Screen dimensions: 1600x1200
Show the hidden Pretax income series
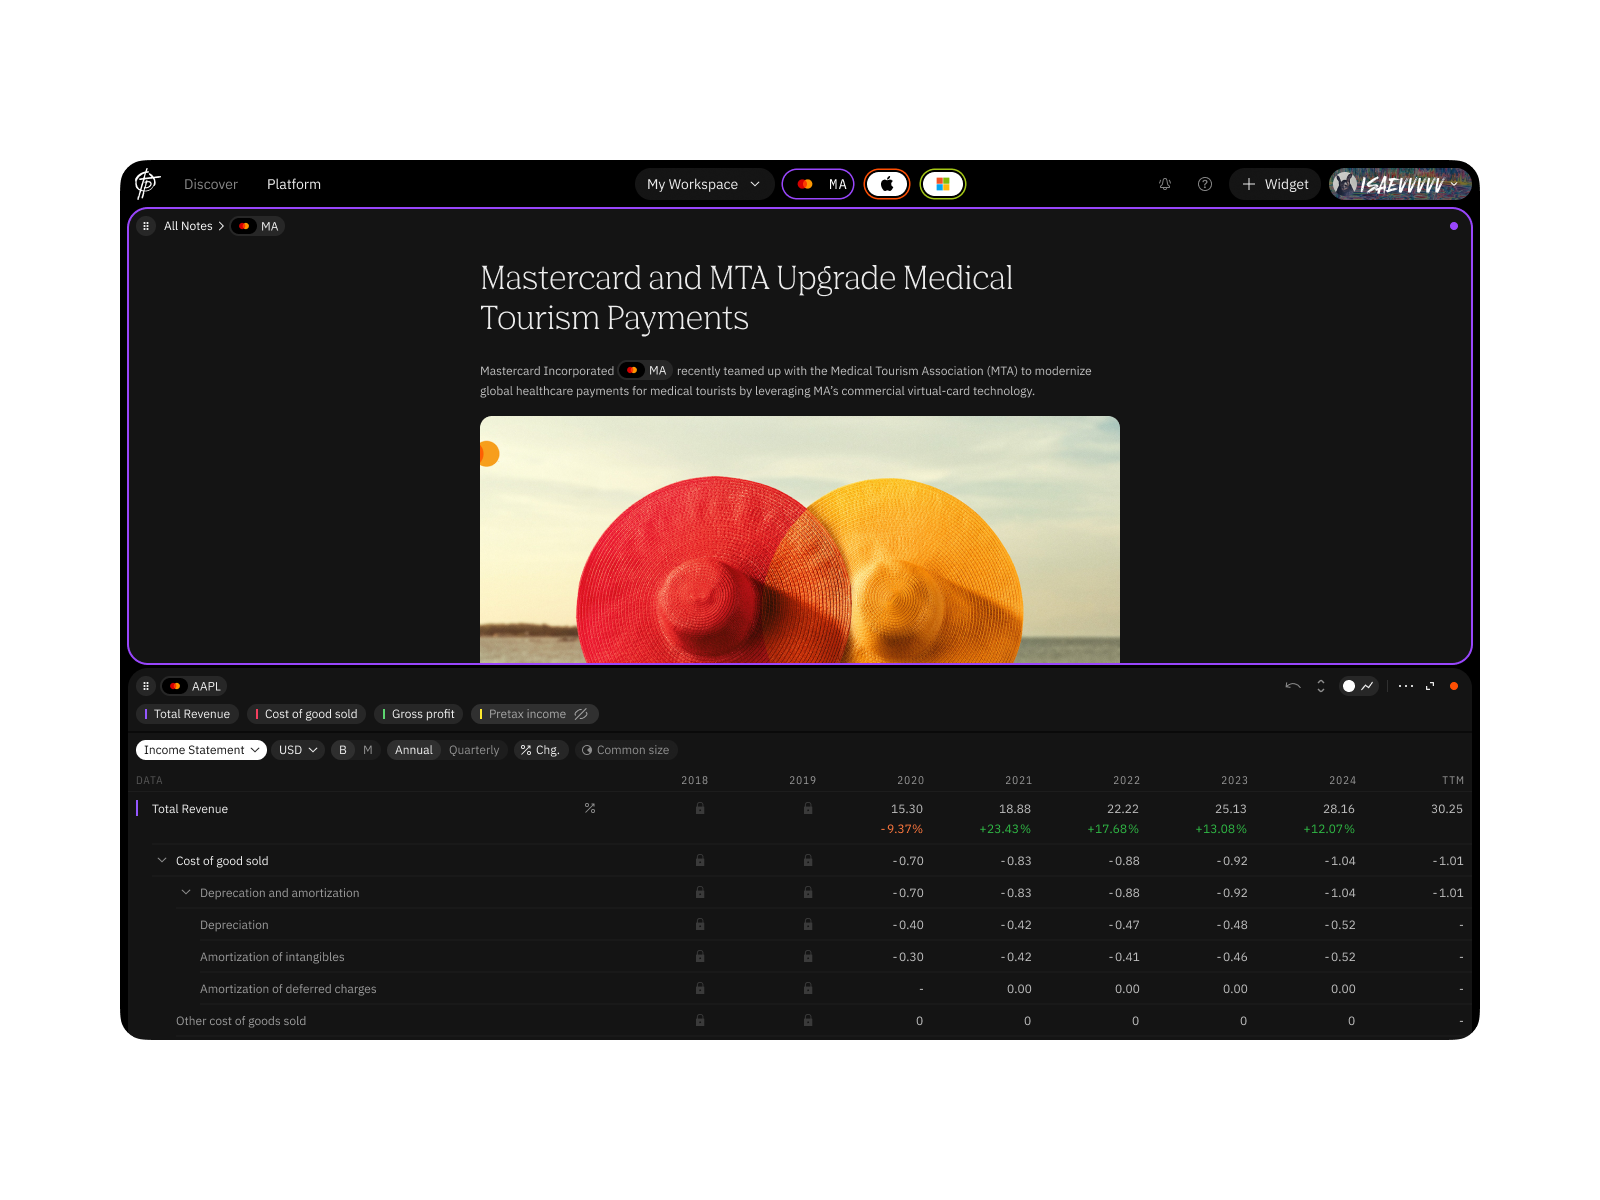click(581, 714)
